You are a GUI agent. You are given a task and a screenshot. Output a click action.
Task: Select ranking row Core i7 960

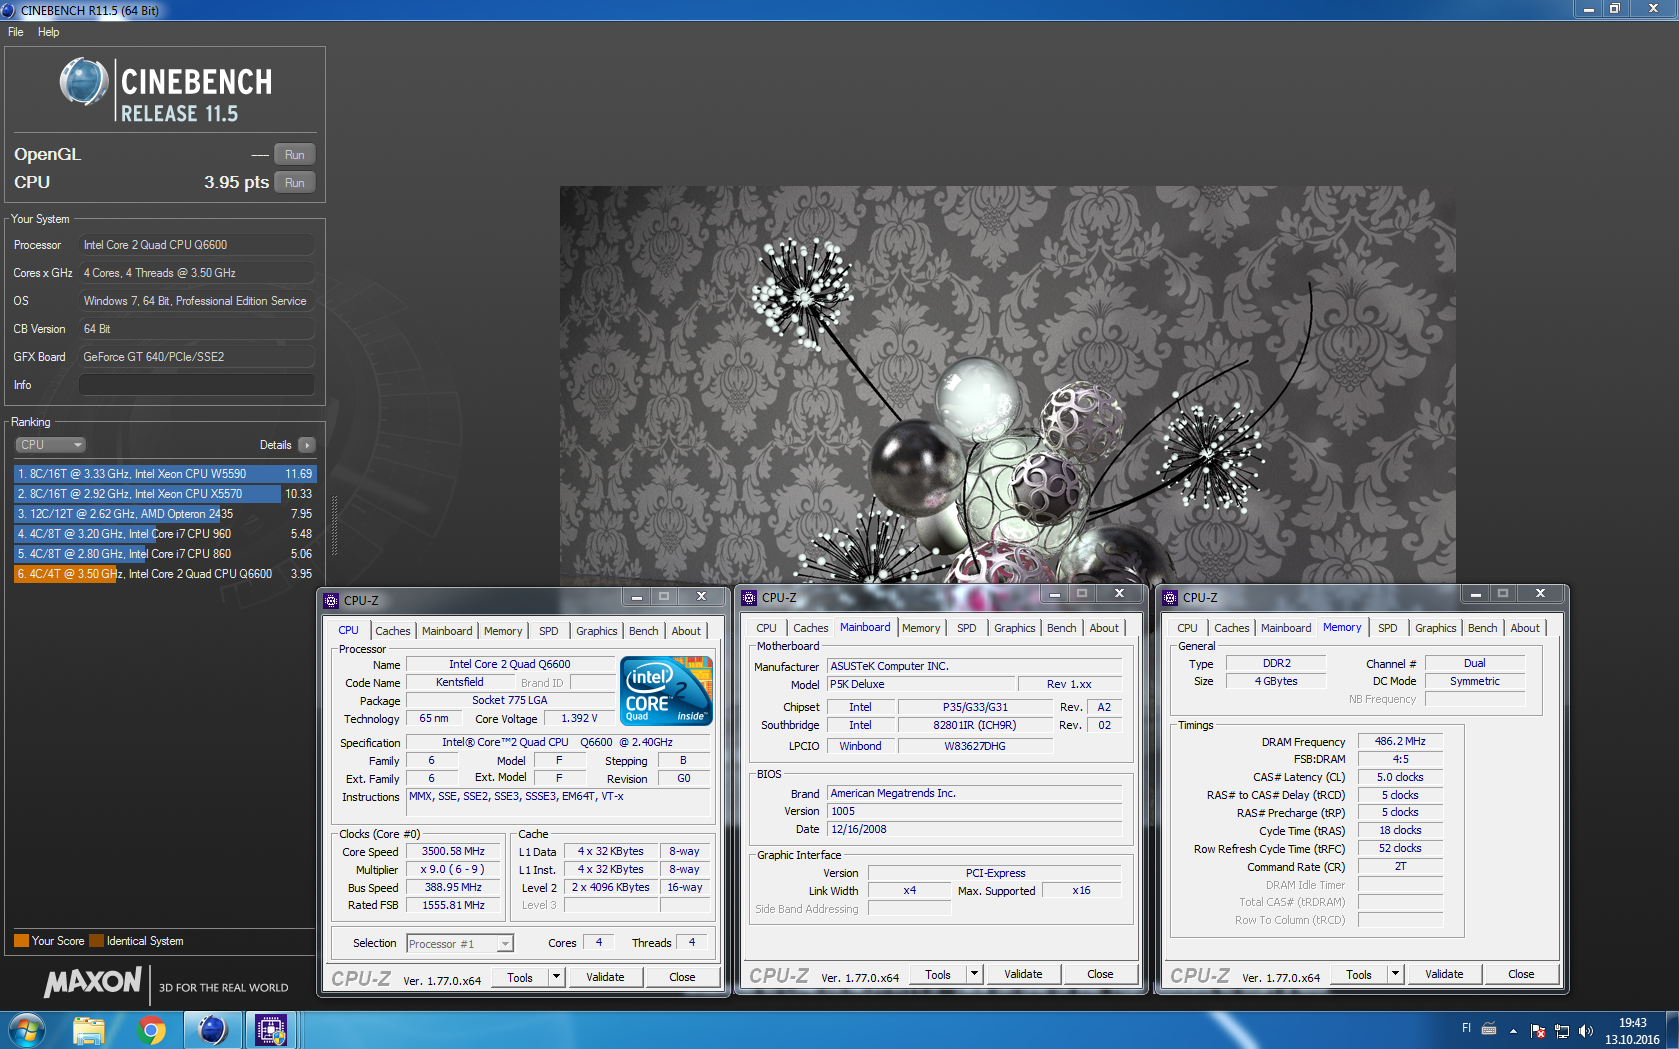pyautogui.click(x=164, y=534)
